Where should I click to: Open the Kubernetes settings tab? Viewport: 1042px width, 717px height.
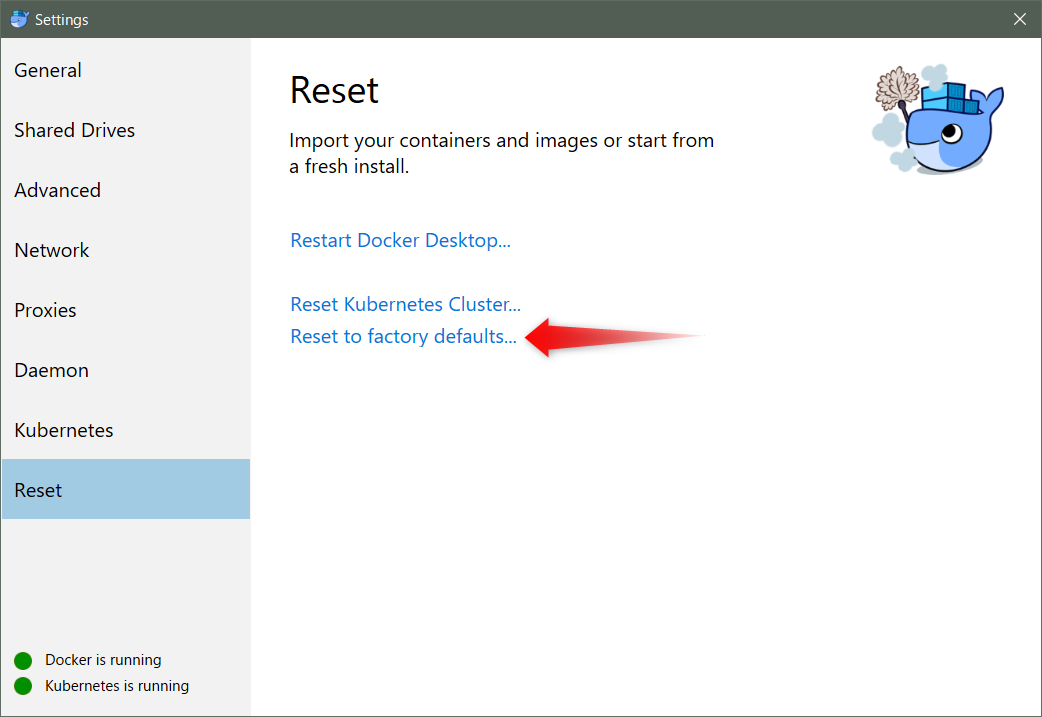click(x=64, y=430)
